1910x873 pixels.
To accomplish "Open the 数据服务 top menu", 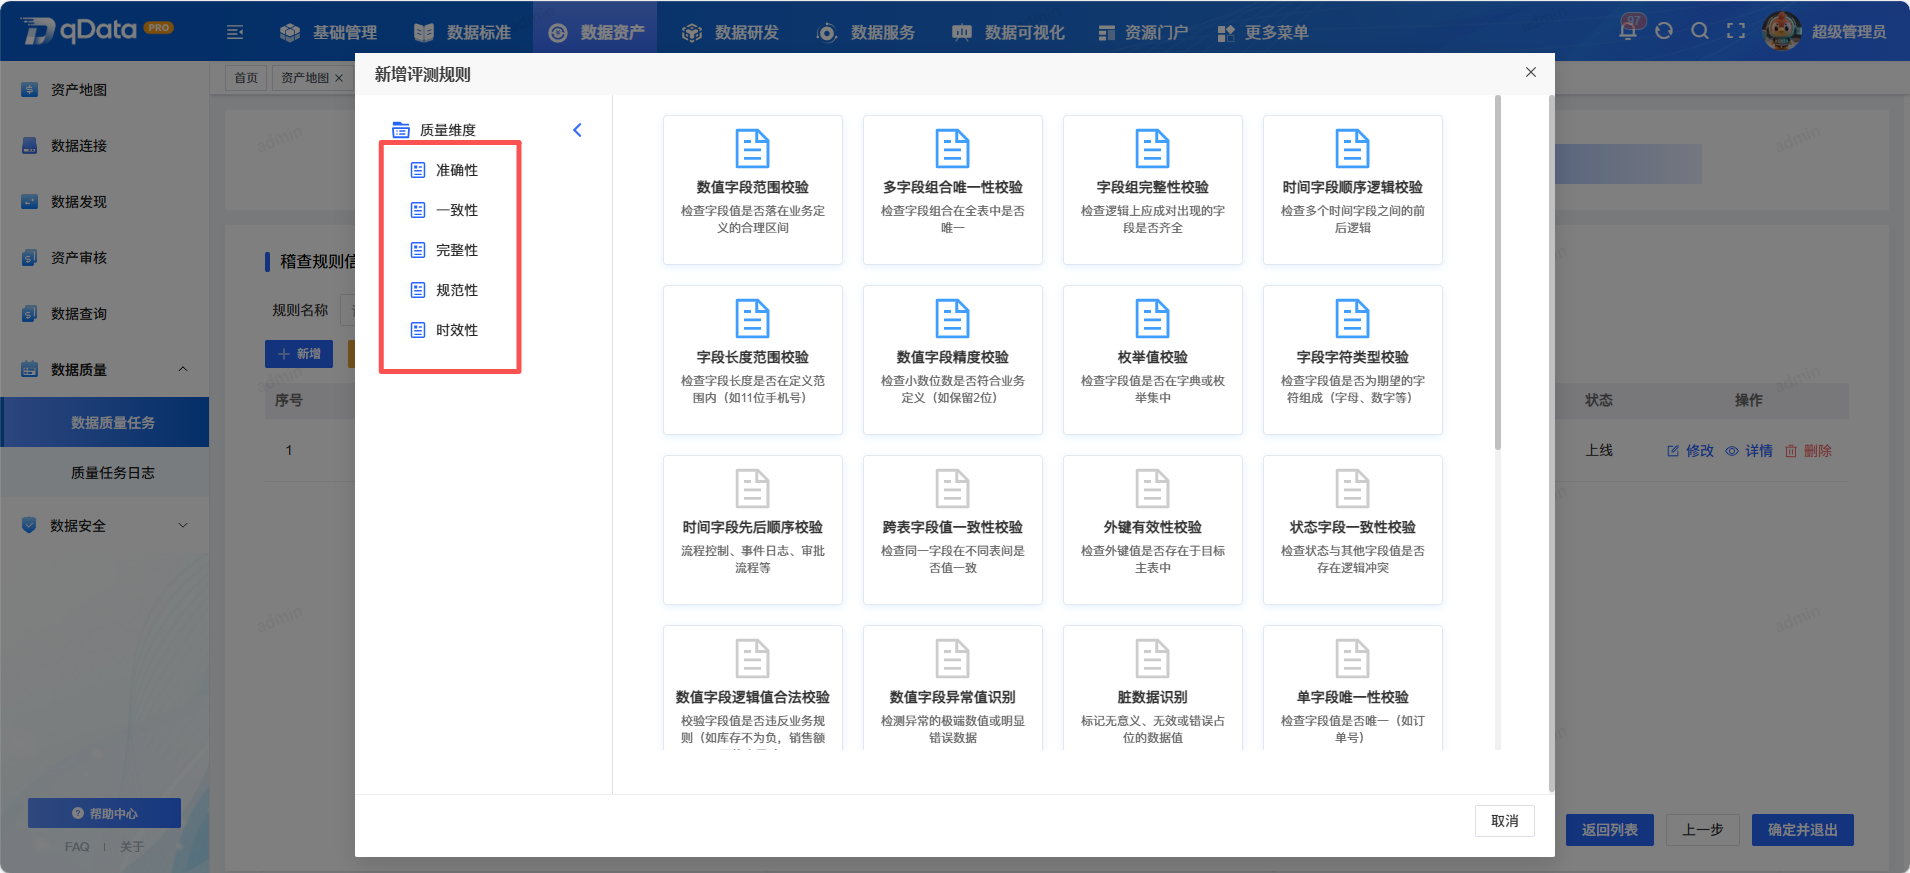I will pyautogui.click(x=865, y=32).
